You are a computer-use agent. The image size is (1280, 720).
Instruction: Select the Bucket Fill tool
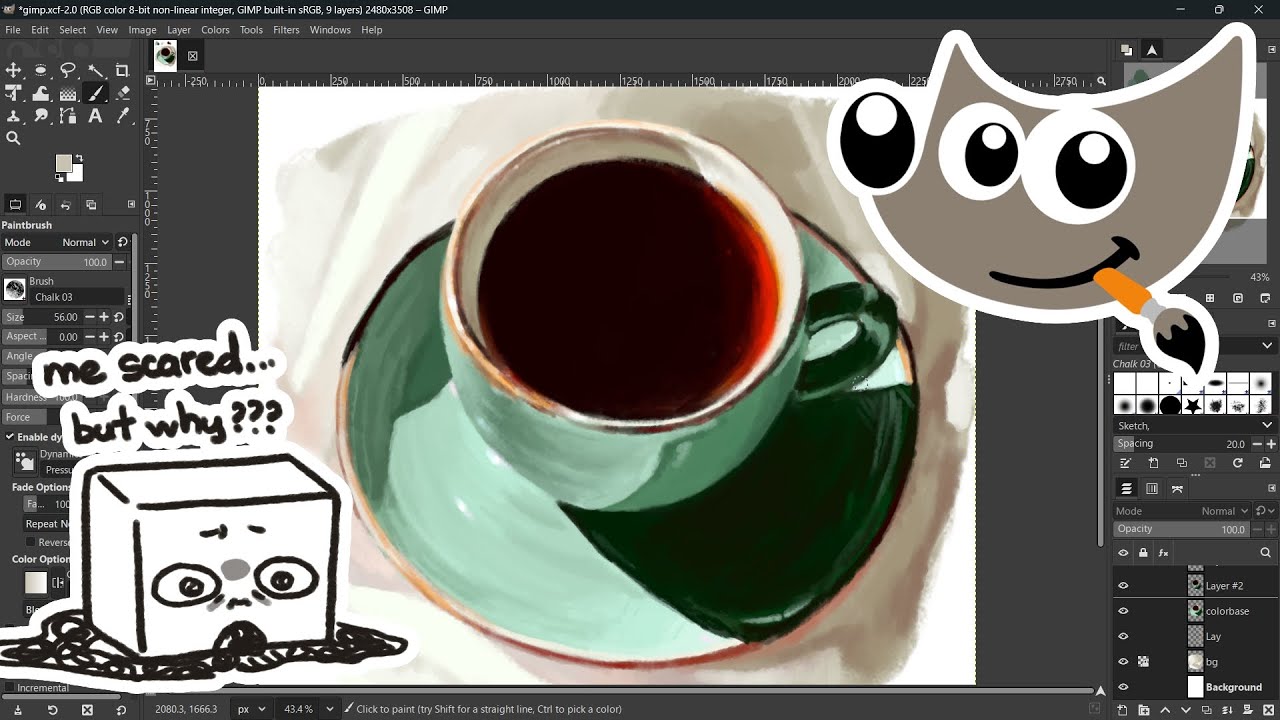pyautogui.click(x=68, y=93)
